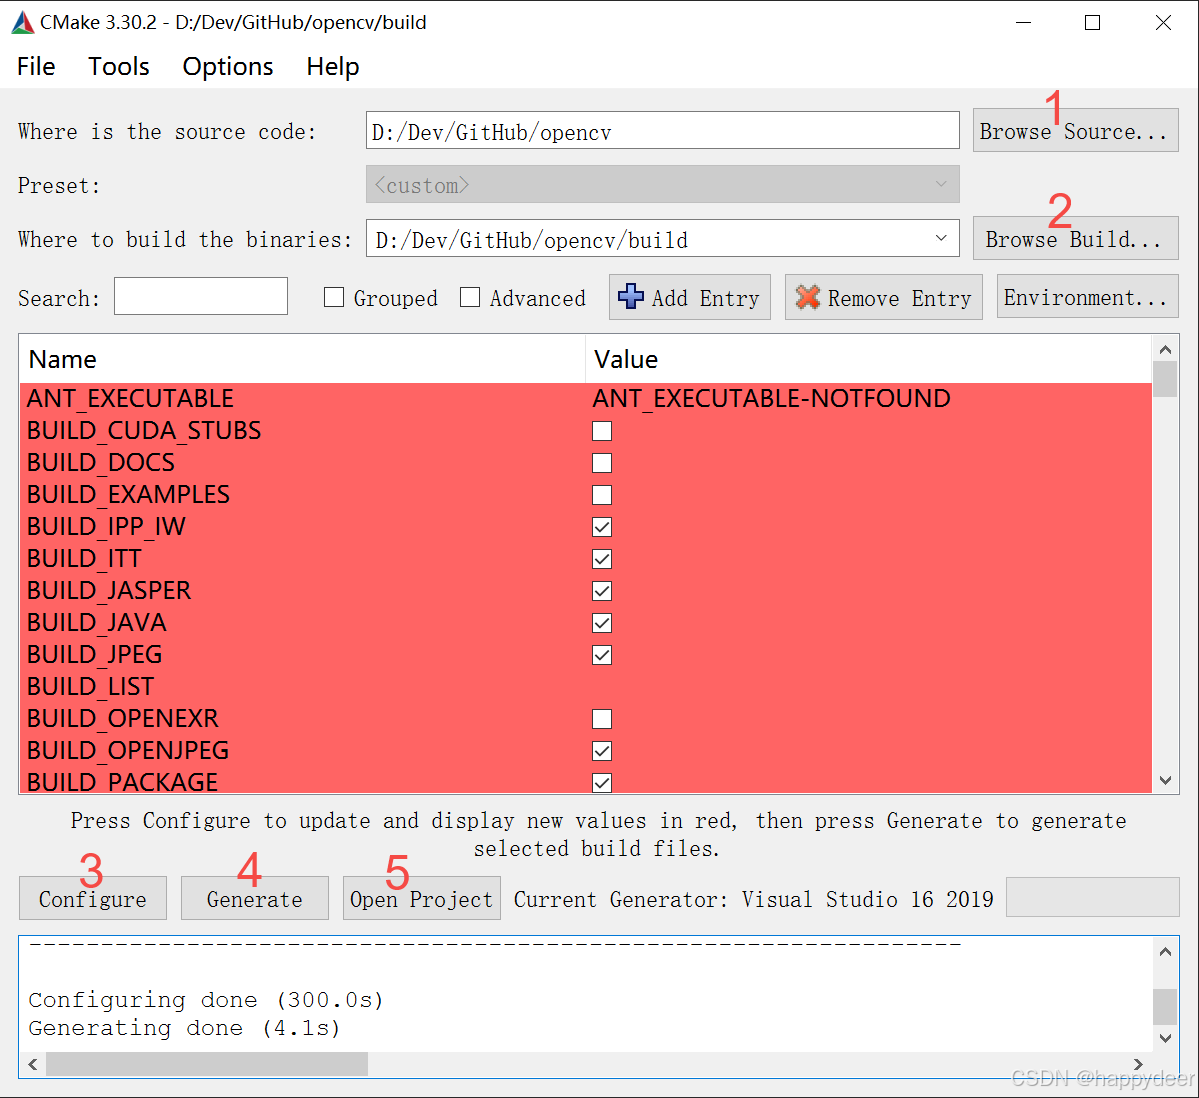Close the CMake window
This screenshot has height=1098, width=1199.
1163,22
